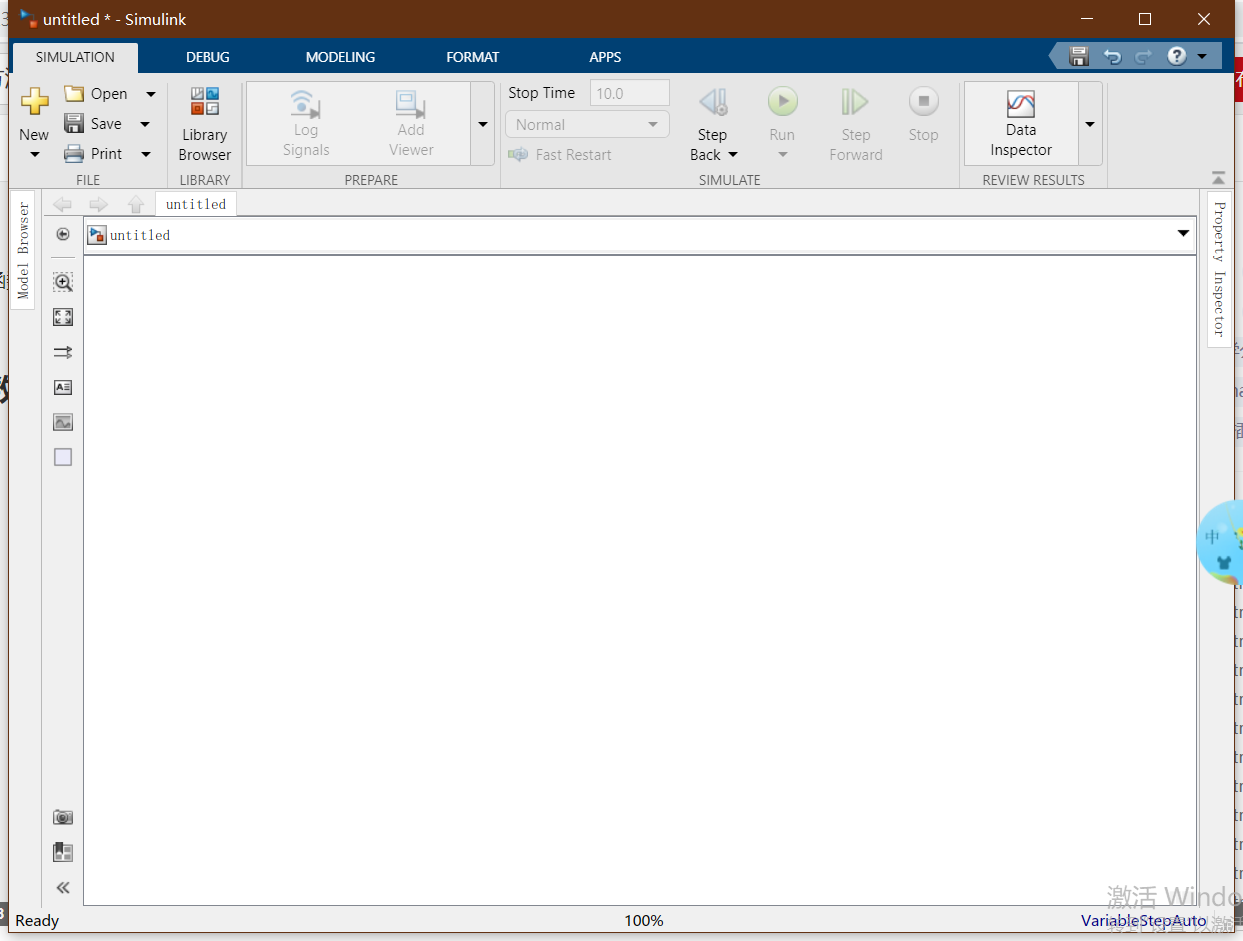The image size is (1243, 941).
Task: Switch to the DEBUG tab
Action: 208,57
